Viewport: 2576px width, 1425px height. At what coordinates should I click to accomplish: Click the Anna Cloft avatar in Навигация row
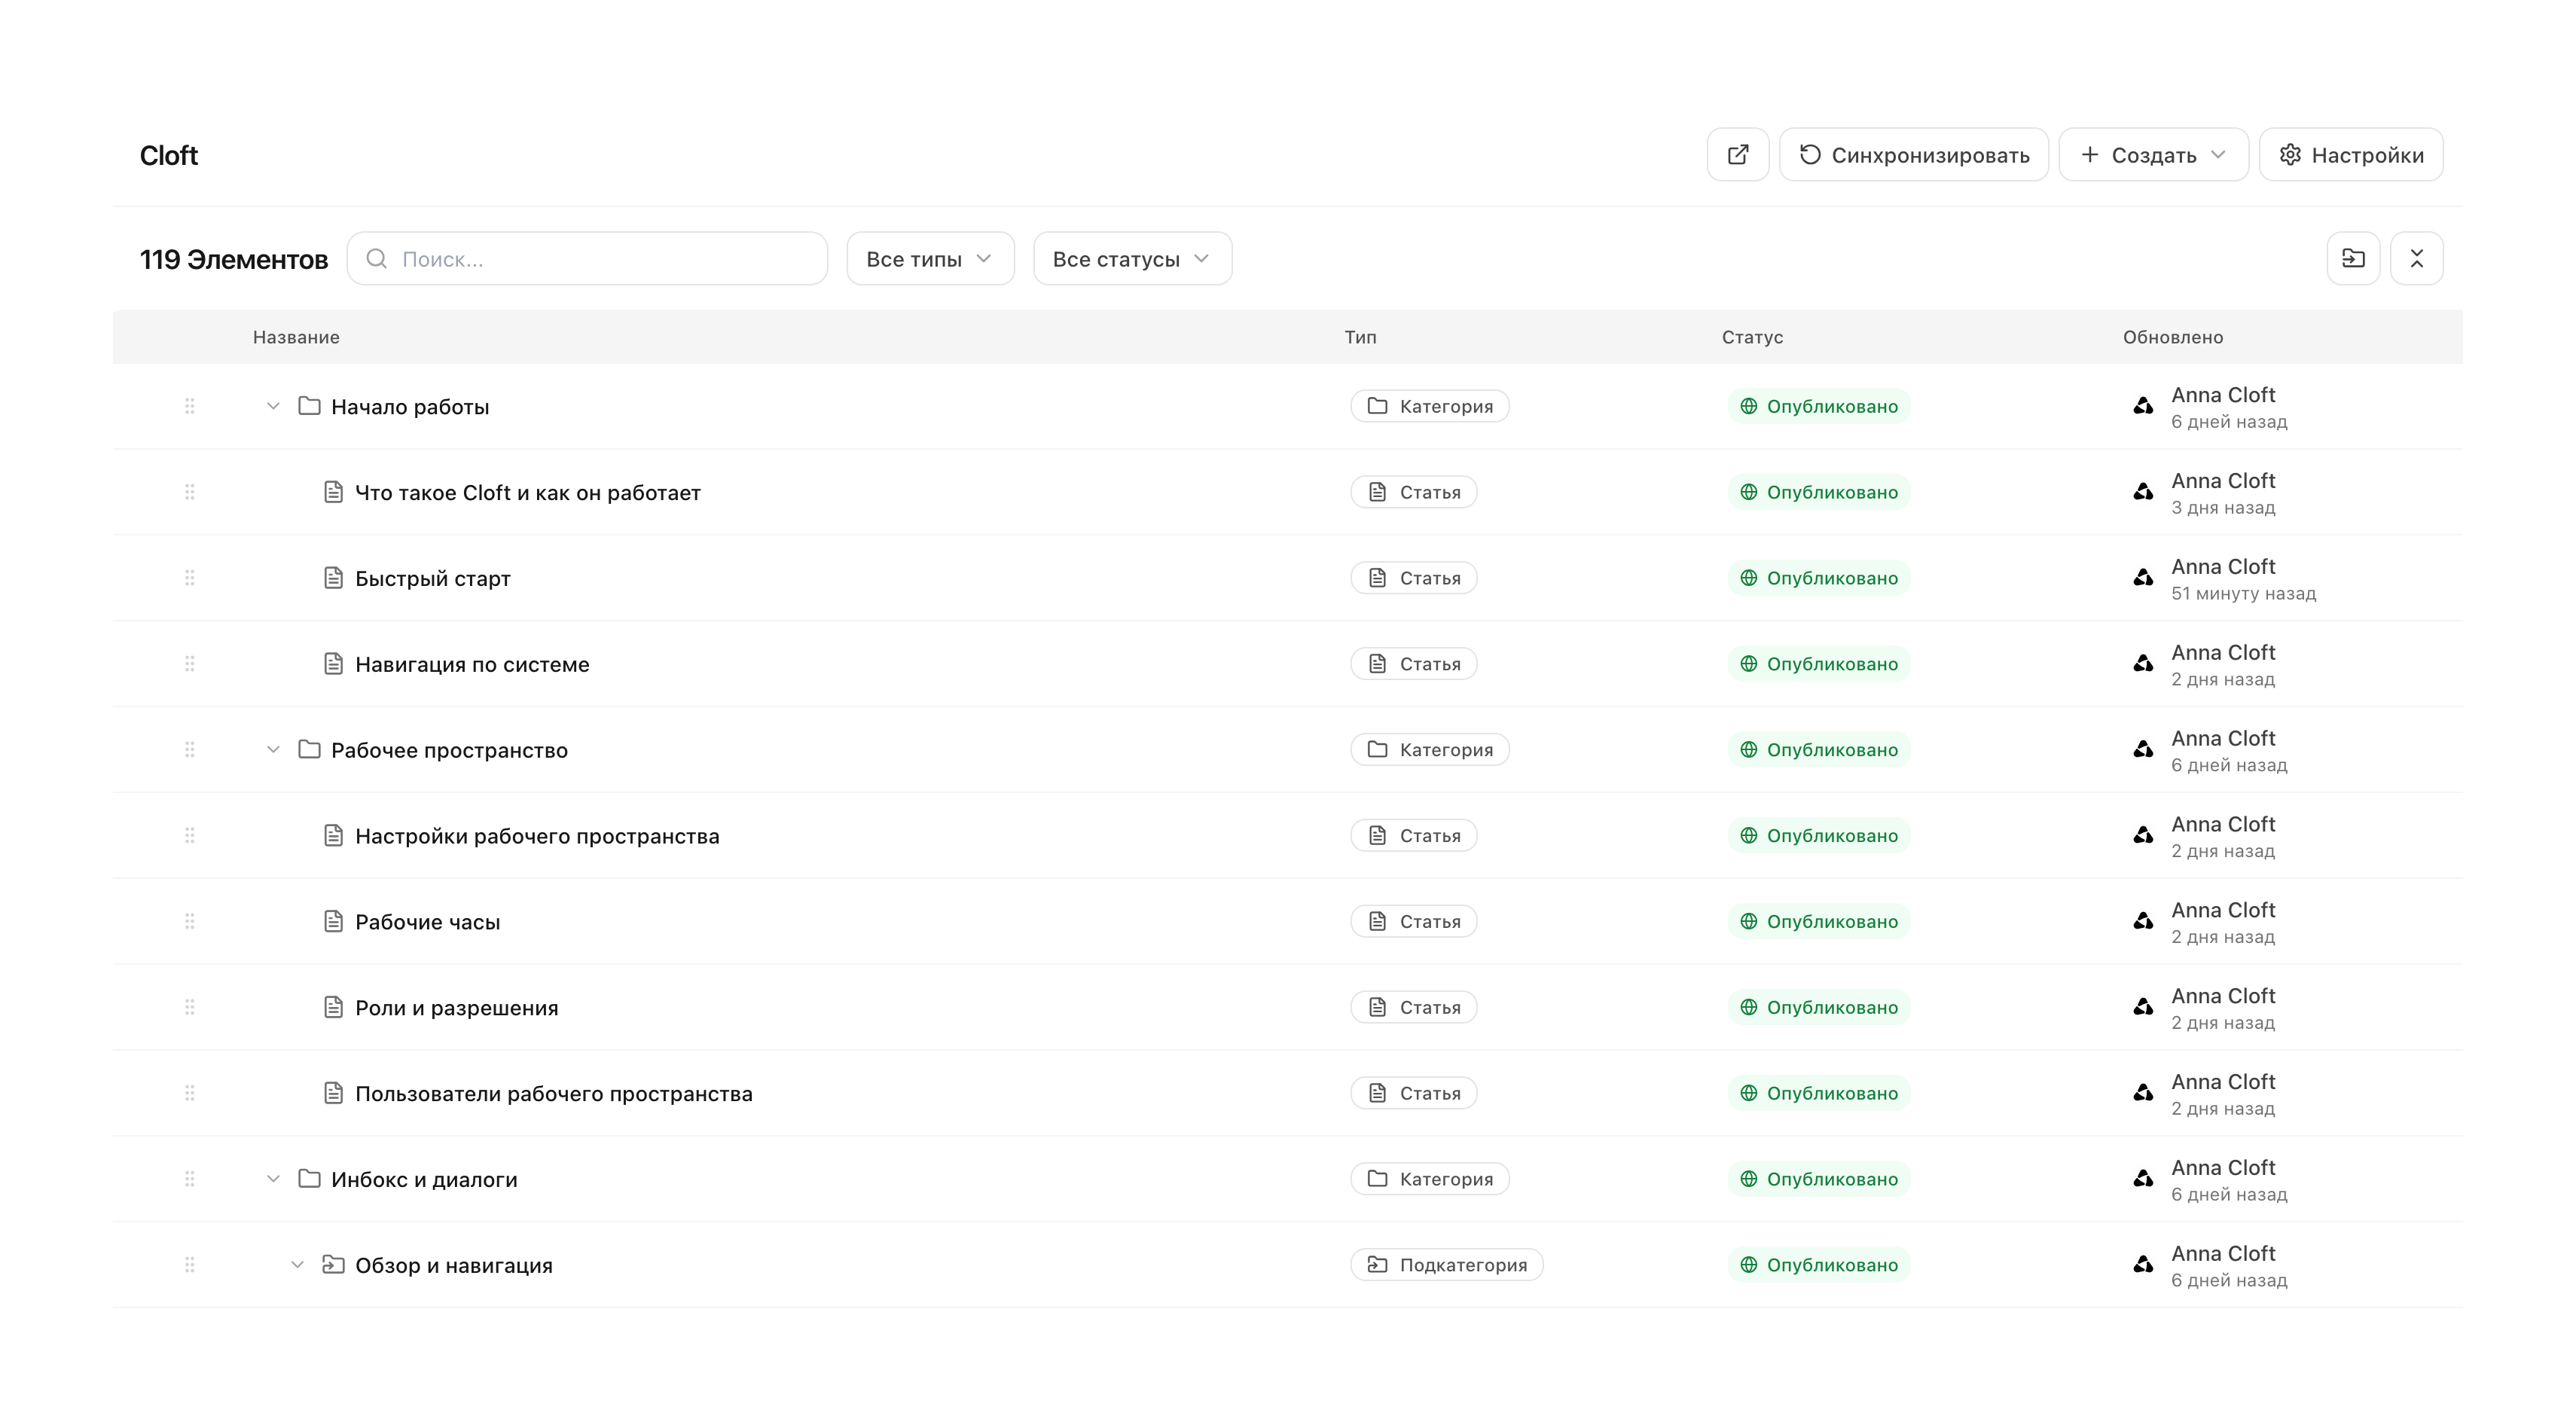(2142, 663)
